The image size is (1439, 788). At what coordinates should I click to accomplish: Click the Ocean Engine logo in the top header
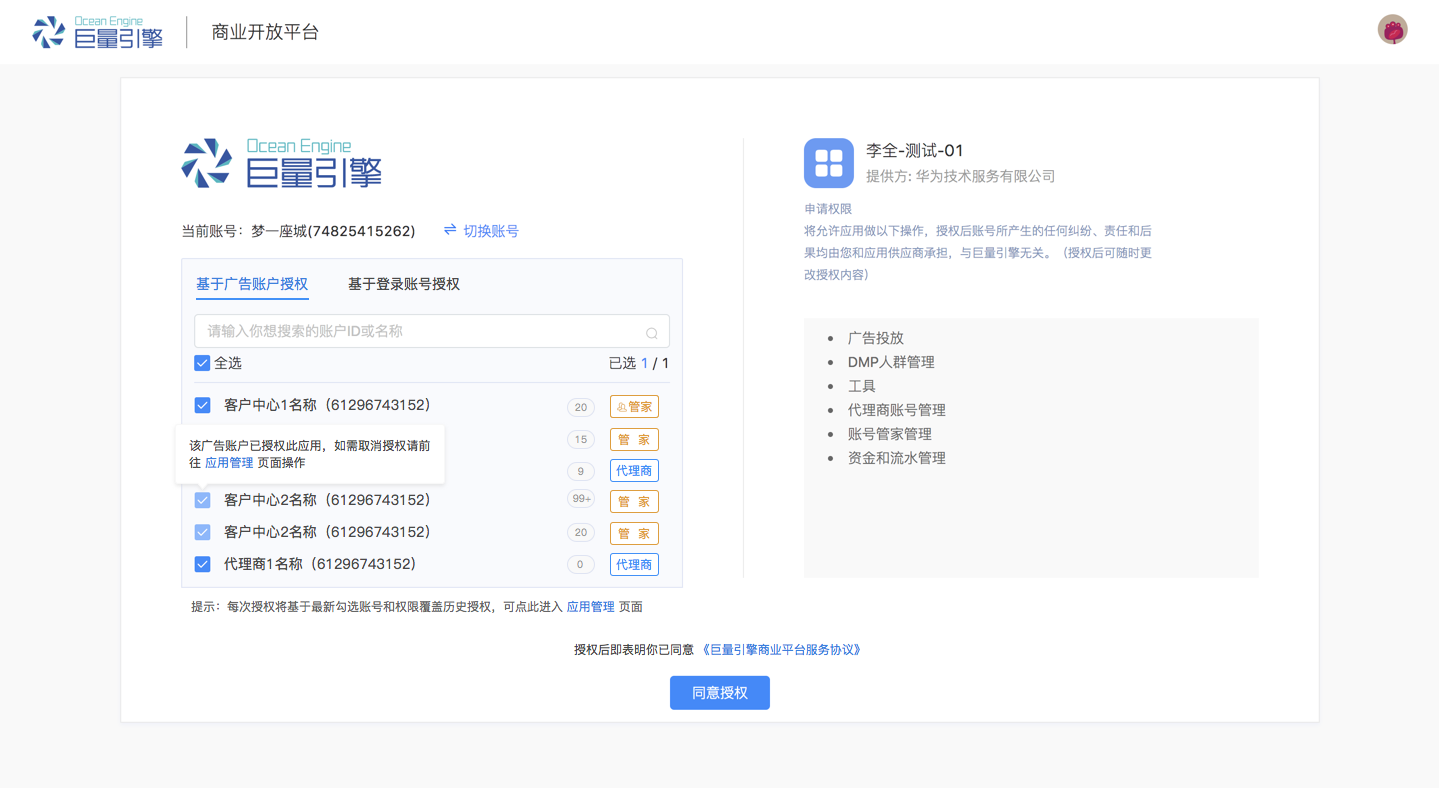coord(97,32)
